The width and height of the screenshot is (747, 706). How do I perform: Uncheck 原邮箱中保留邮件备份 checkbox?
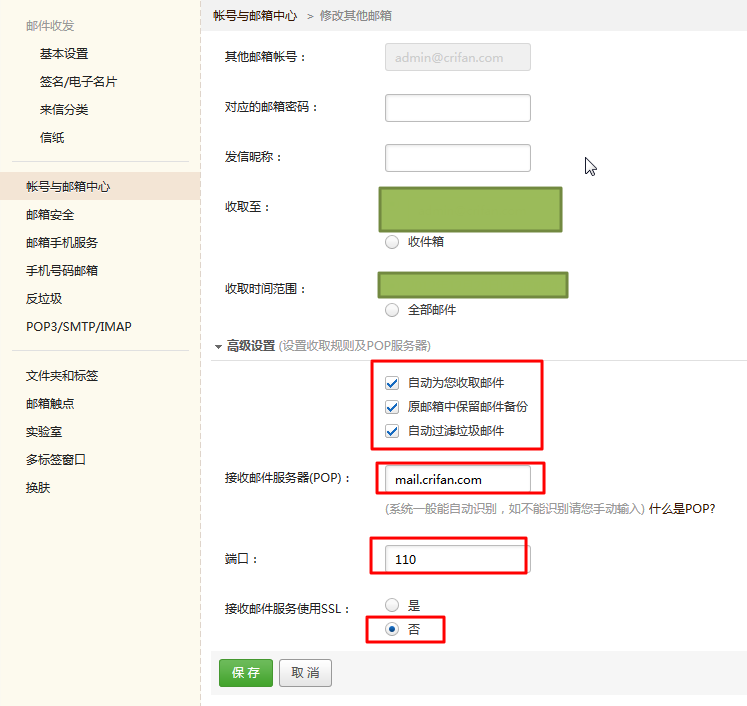pos(392,407)
